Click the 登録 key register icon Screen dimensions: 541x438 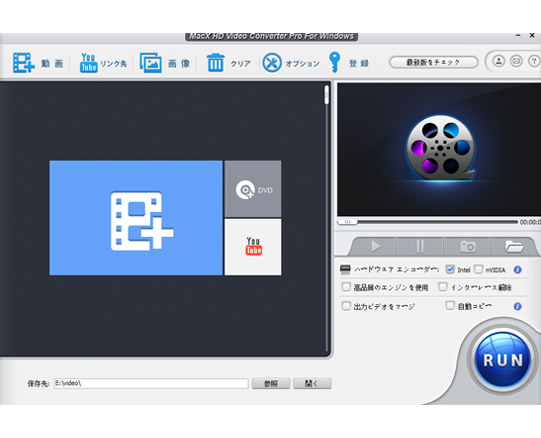(334, 62)
